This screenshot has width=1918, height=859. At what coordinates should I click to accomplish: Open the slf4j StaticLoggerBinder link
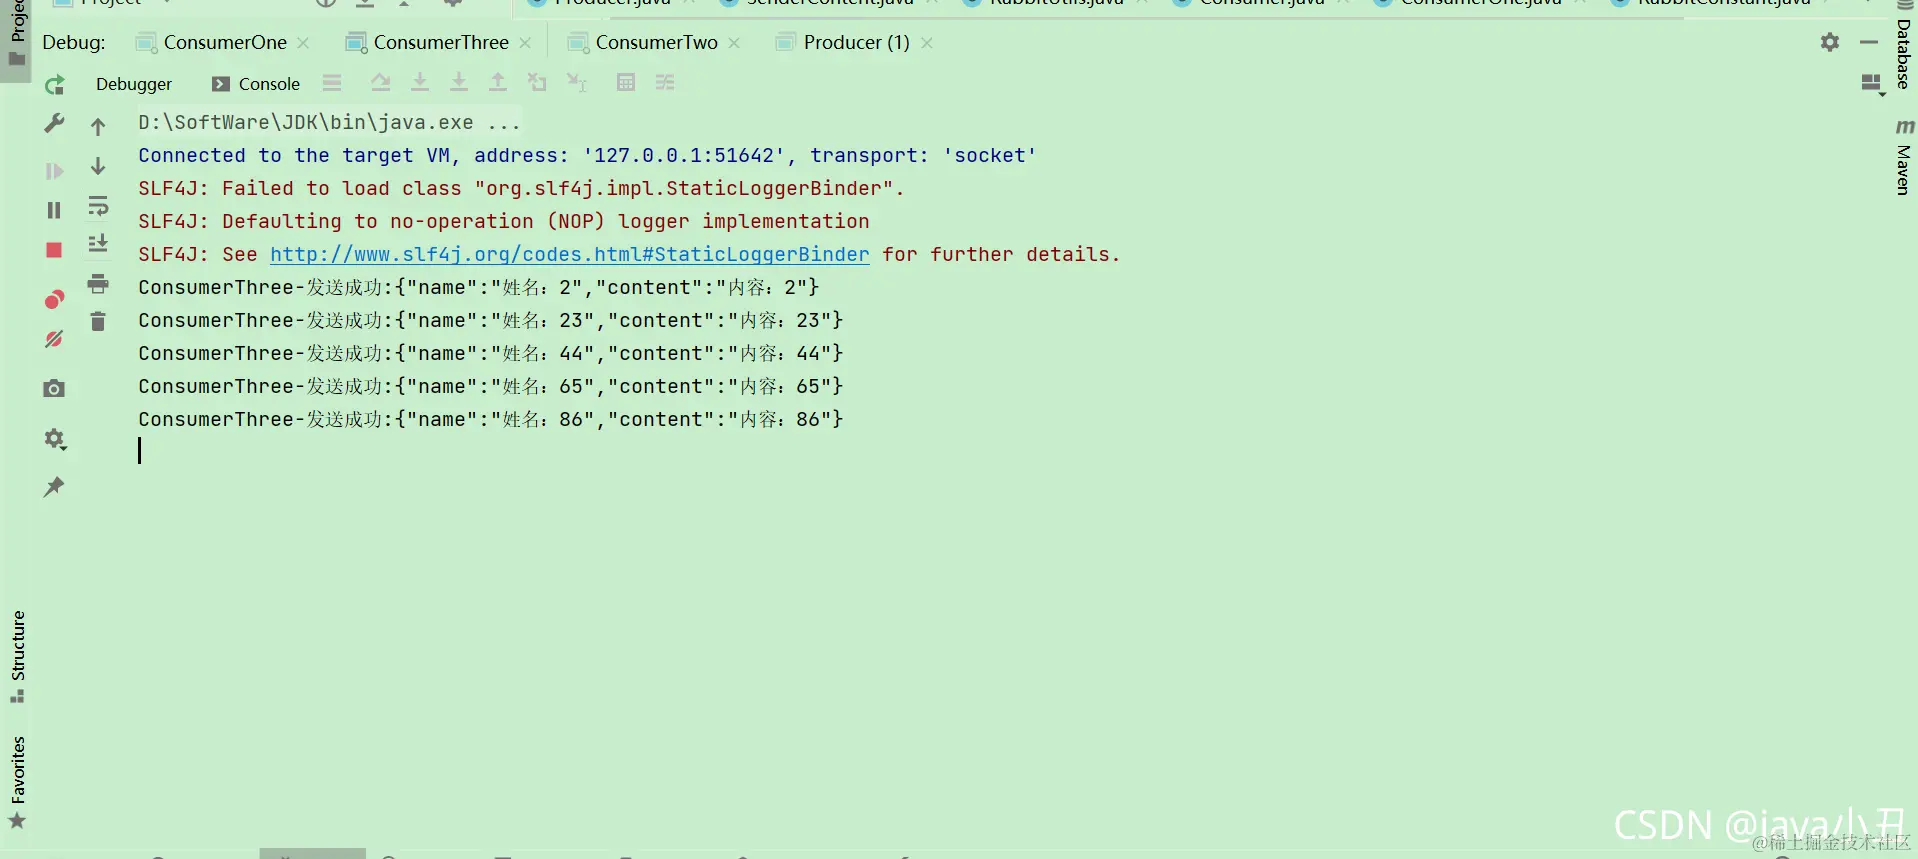(x=569, y=254)
